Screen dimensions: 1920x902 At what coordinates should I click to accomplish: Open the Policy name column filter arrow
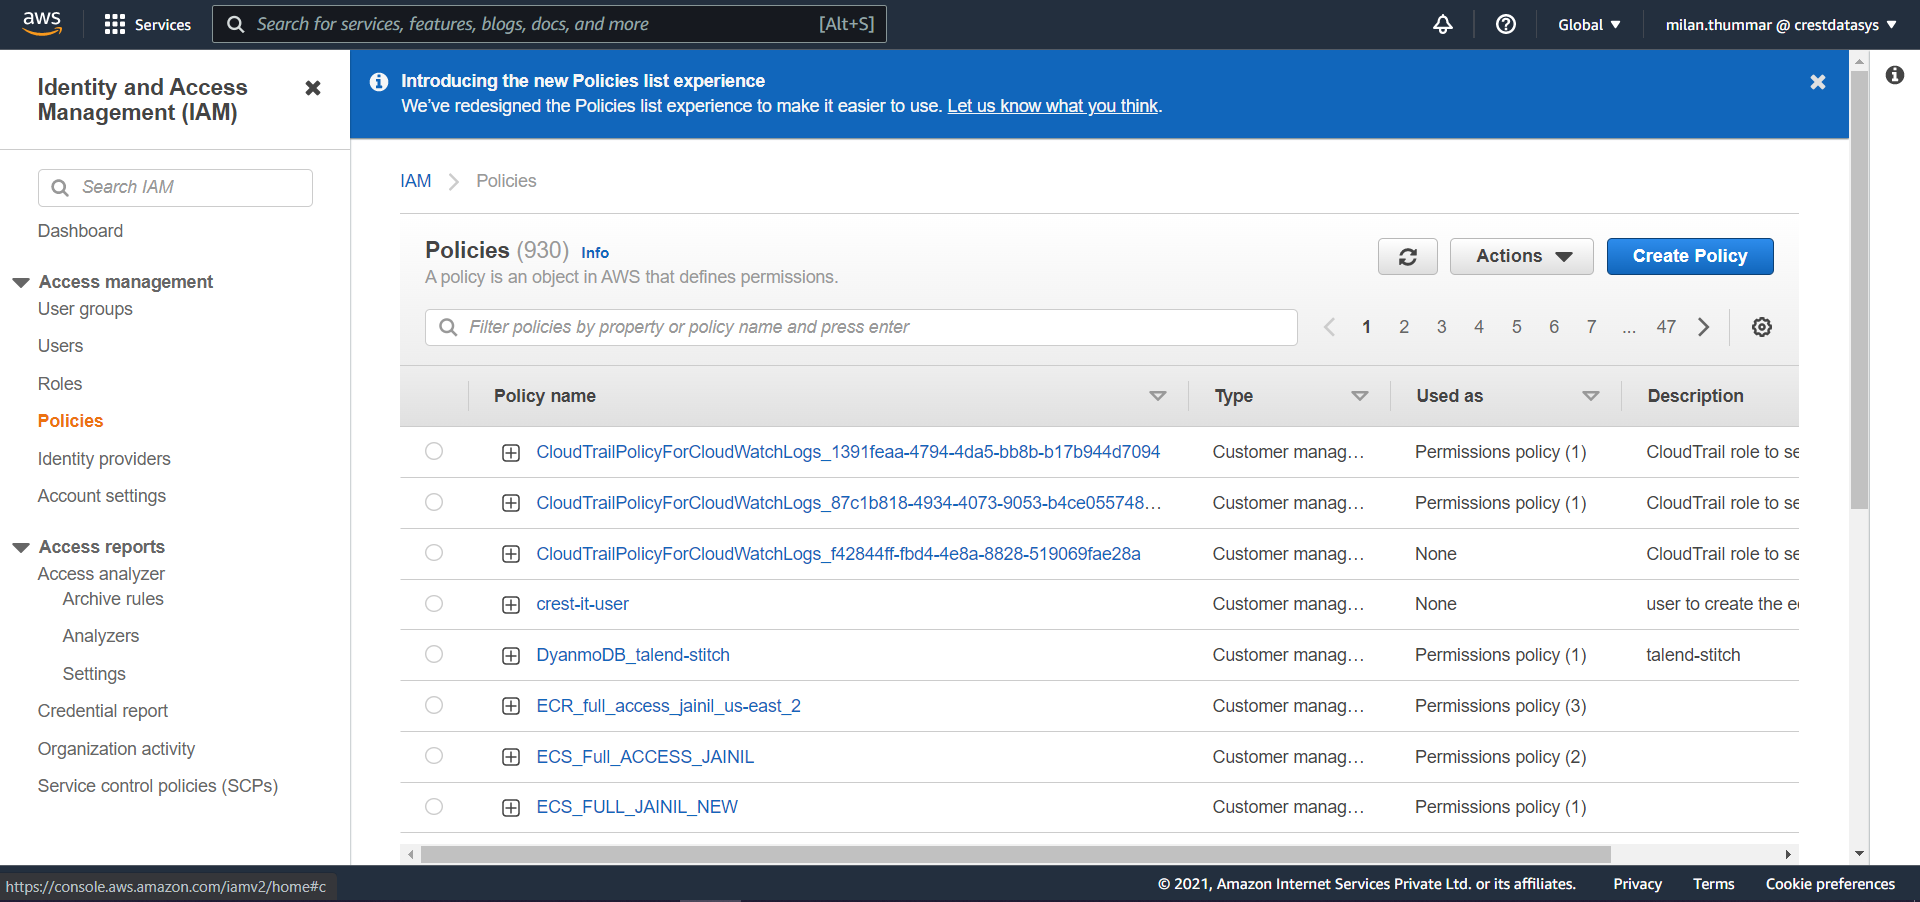click(x=1158, y=396)
